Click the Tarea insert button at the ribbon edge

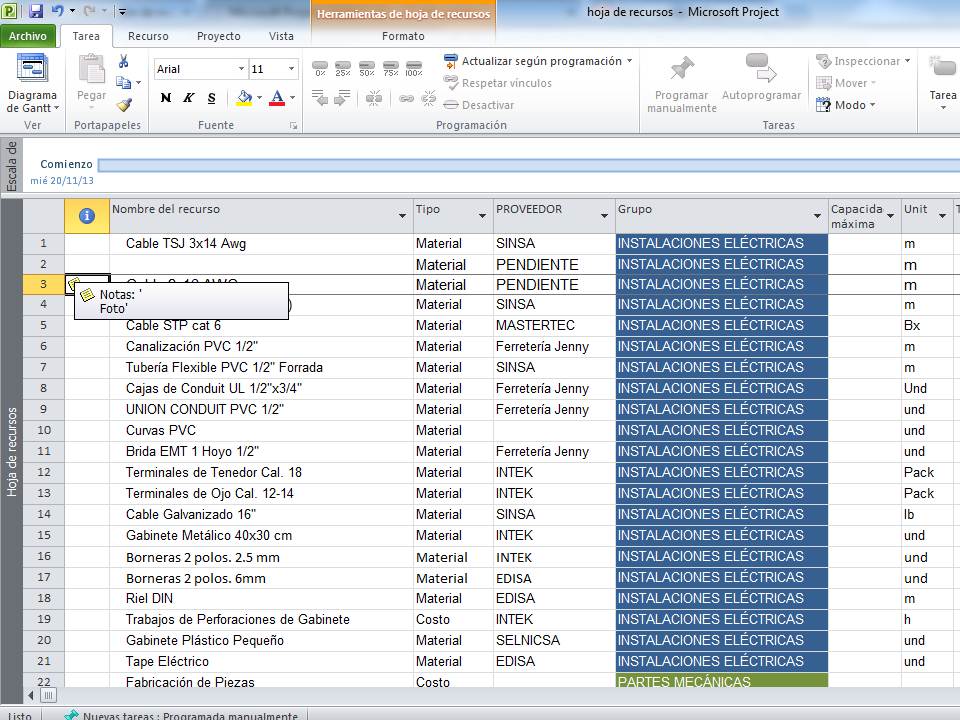pos(942,83)
